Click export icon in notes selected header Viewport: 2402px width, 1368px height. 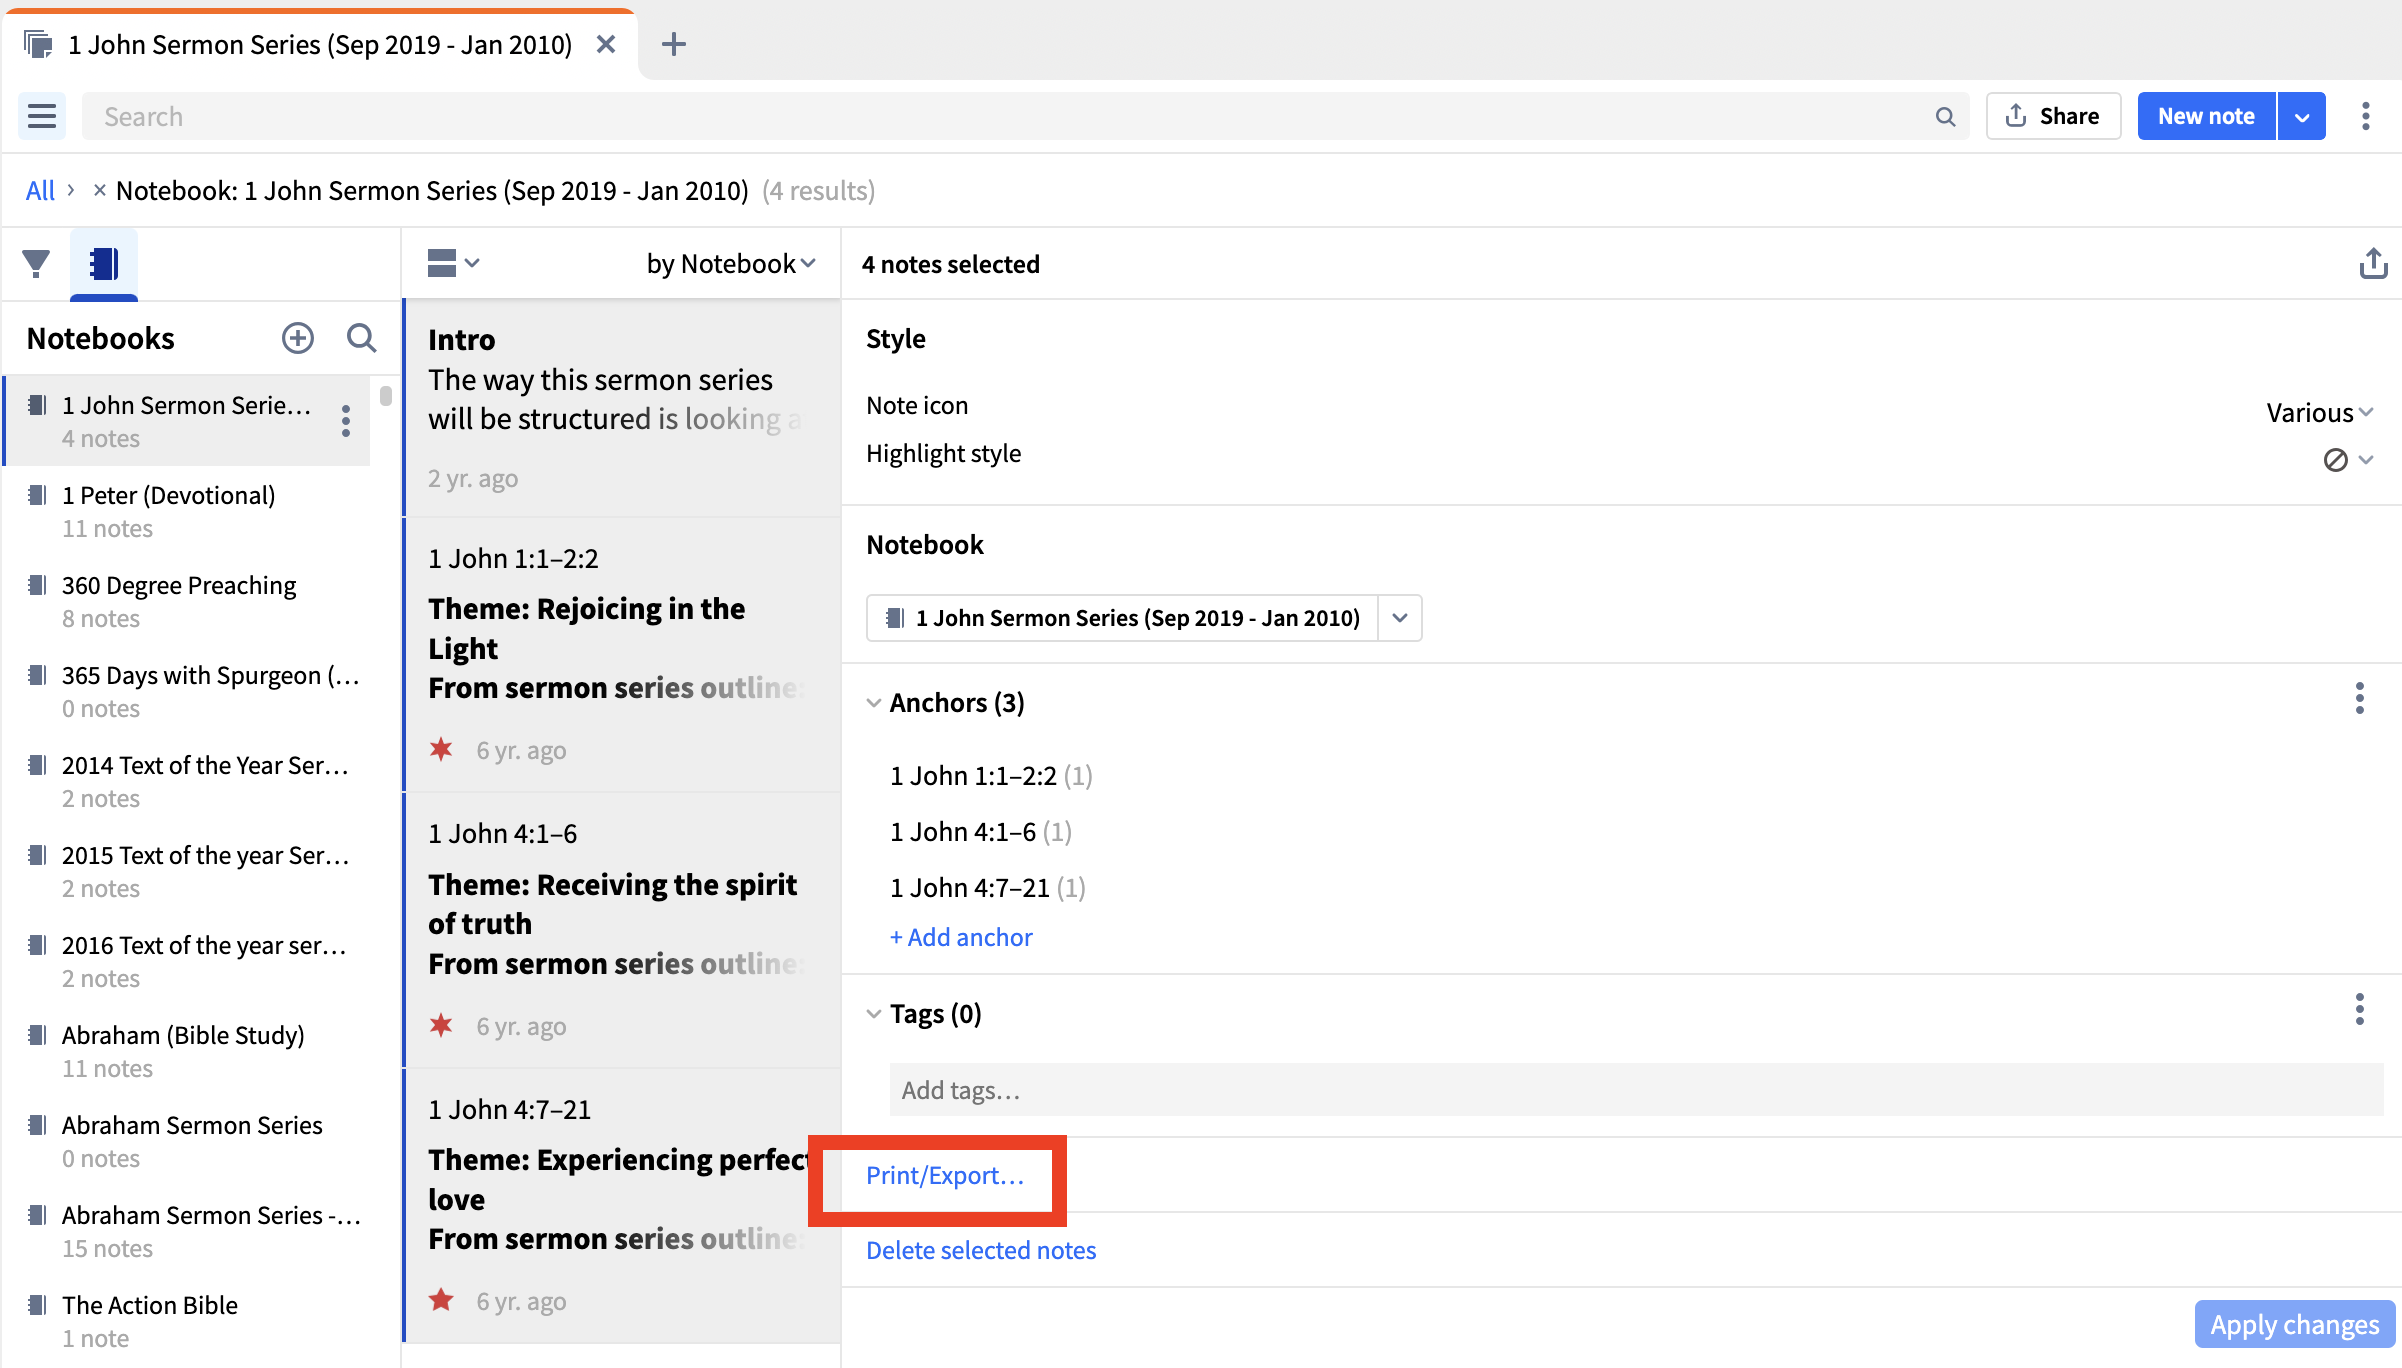tap(2373, 264)
